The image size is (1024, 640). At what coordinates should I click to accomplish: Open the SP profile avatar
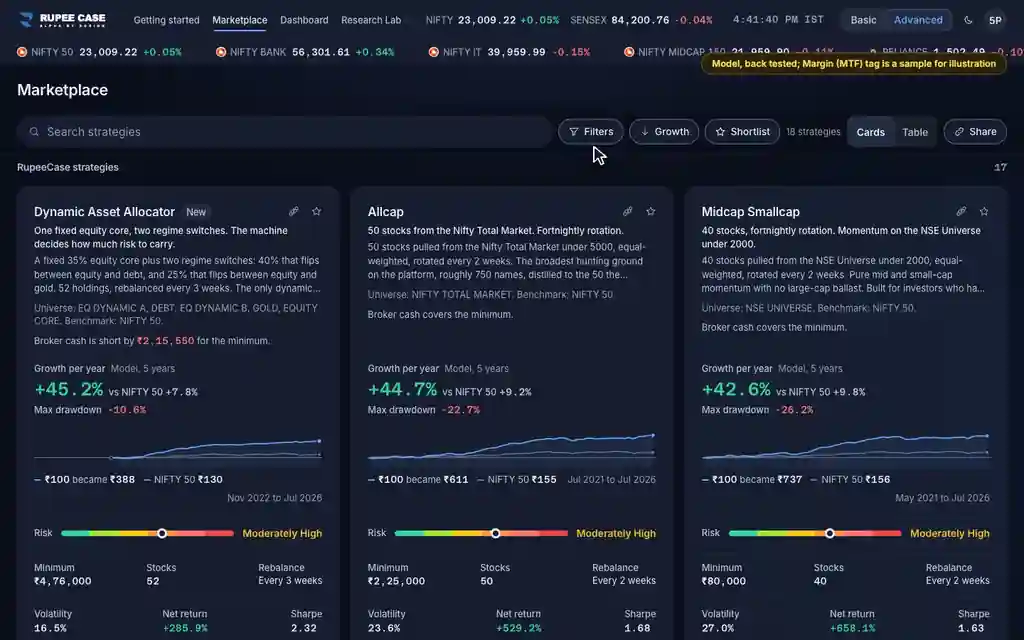995,20
